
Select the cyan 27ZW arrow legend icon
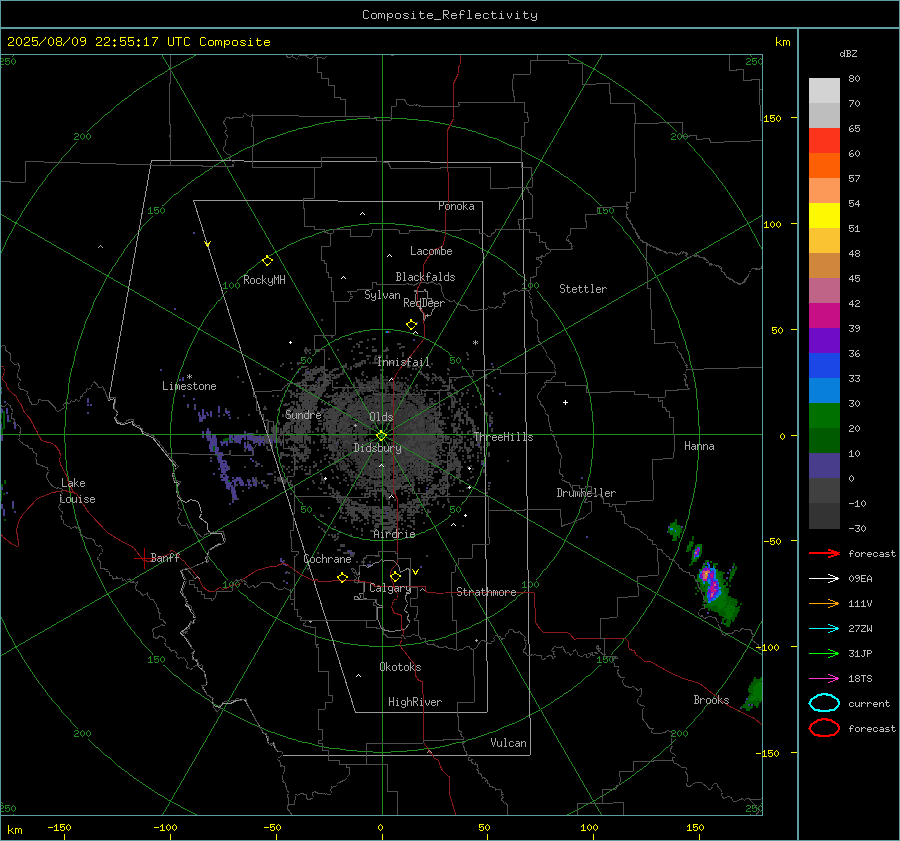click(824, 629)
